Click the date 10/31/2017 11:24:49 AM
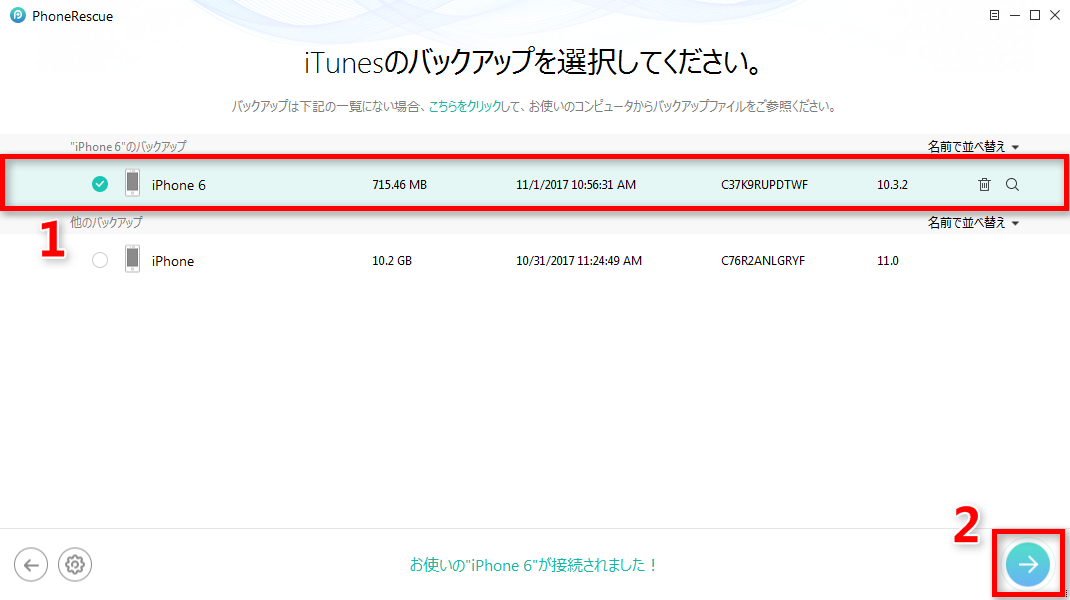1070x600 pixels. coord(579,260)
